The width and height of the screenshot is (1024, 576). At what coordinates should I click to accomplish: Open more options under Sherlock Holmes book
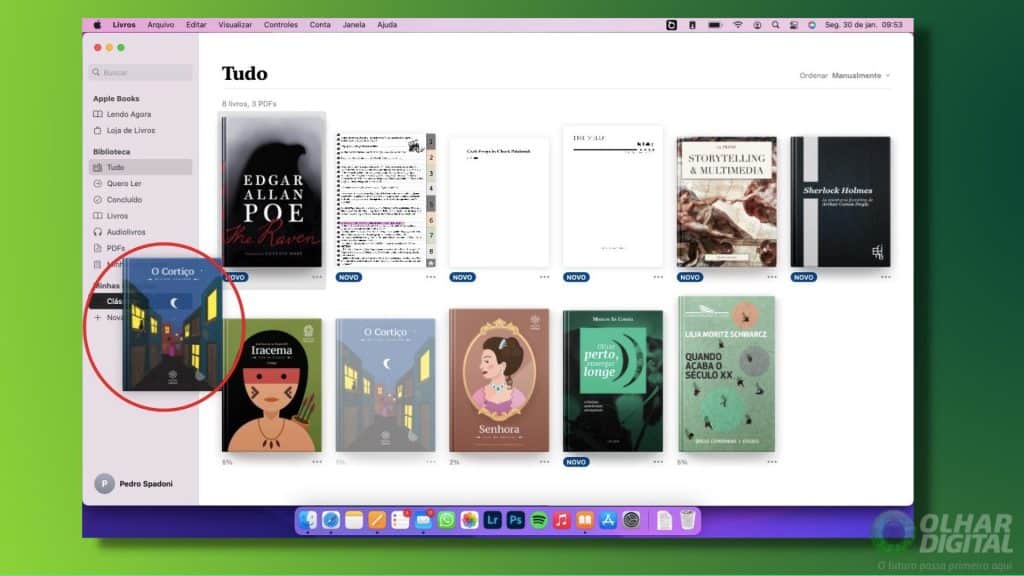click(x=886, y=277)
